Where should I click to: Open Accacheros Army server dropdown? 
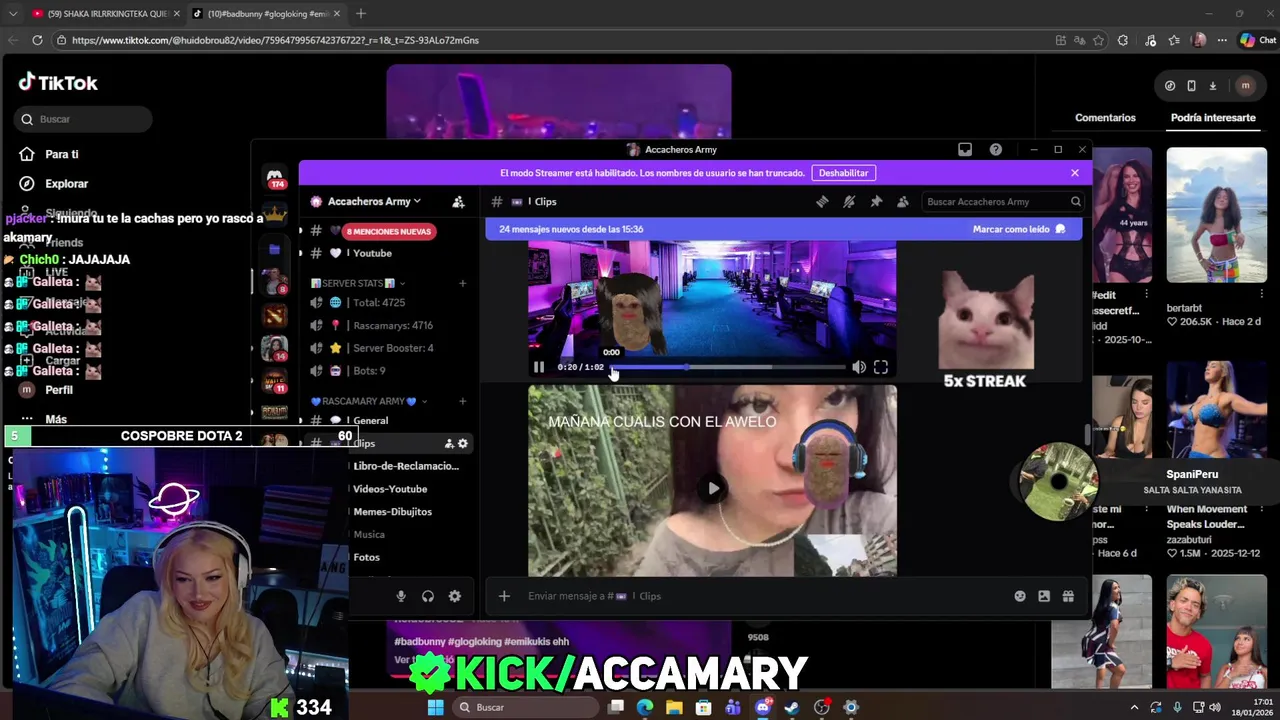(x=374, y=201)
